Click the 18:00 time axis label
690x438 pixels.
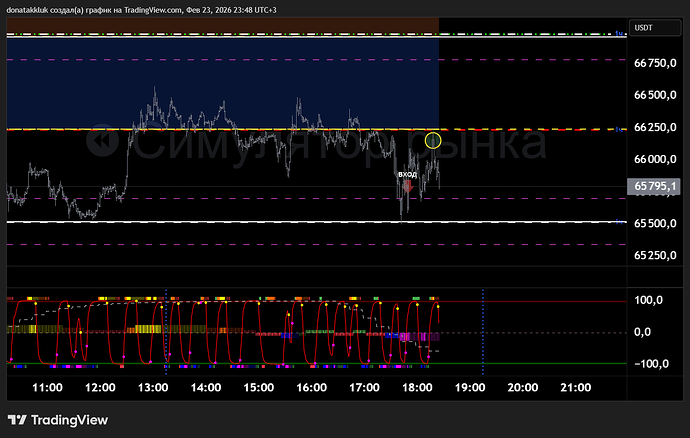pyautogui.click(x=417, y=387)
